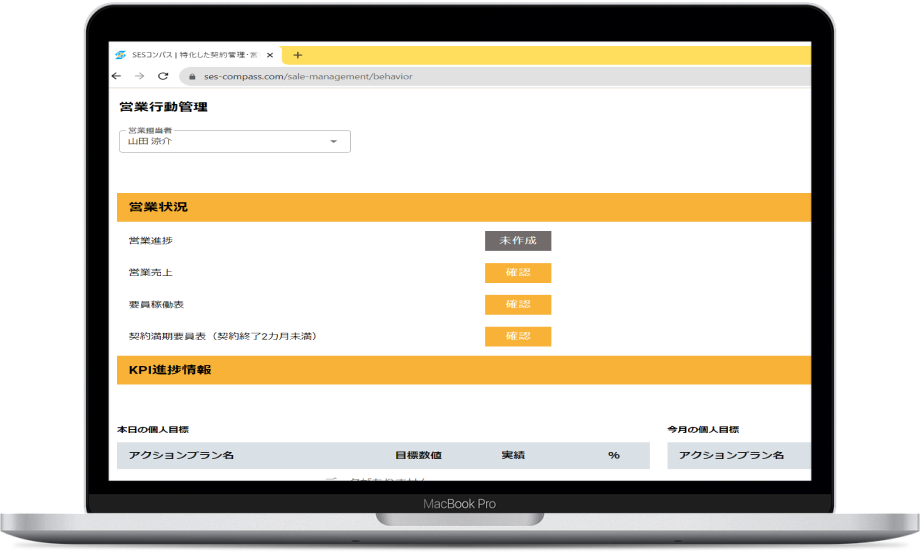
Task: Click the 実績 column header
Action: click(514, 455)
